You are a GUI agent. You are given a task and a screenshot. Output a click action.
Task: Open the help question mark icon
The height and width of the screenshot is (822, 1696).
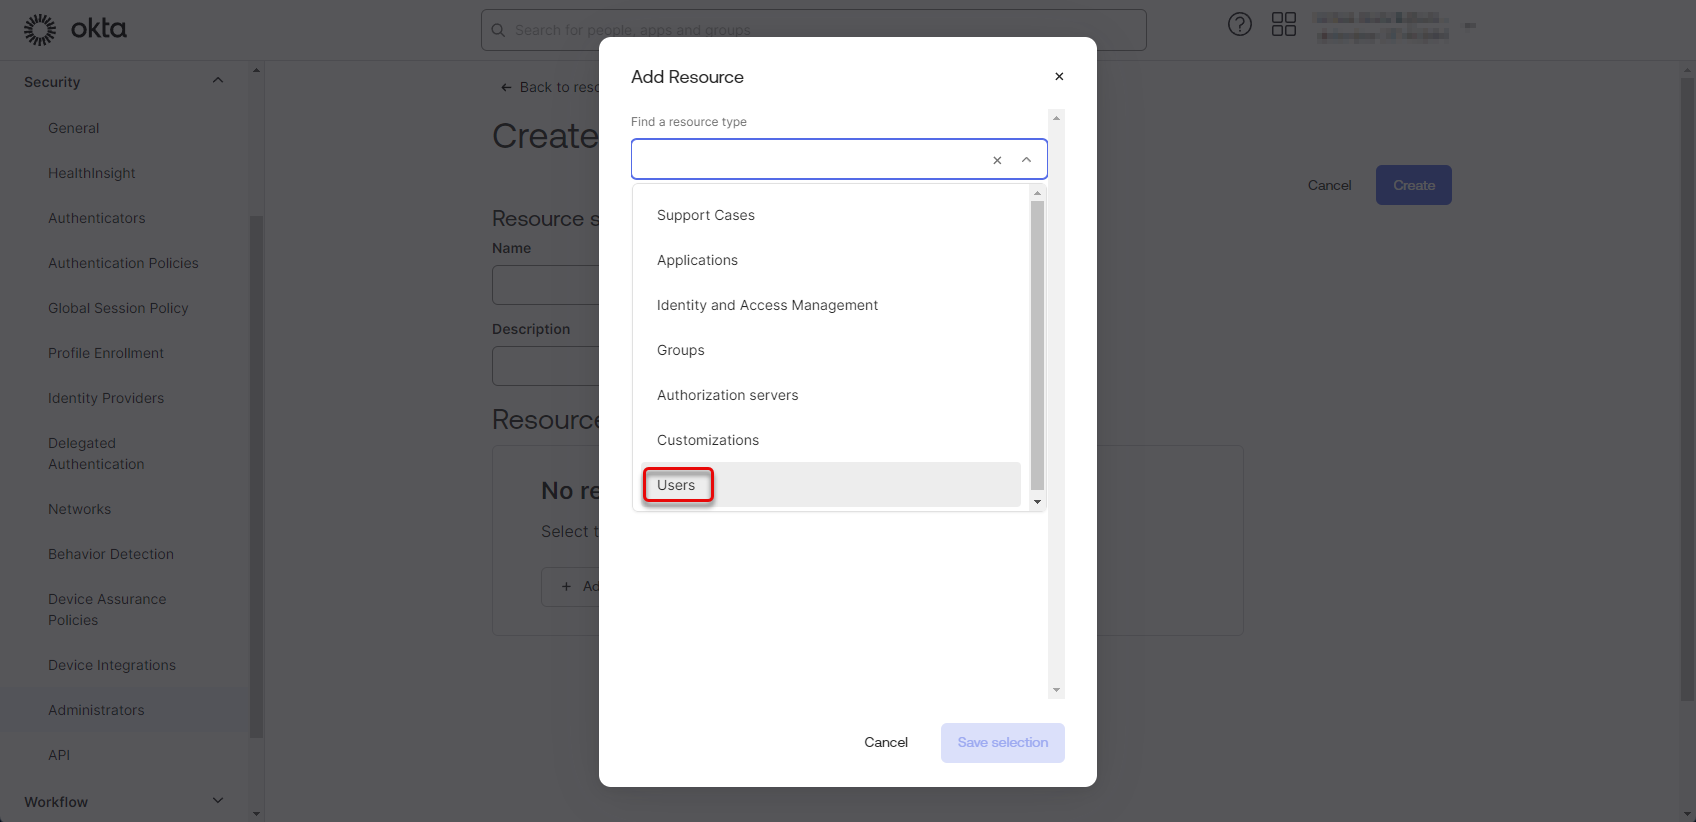tap(1240, 25)
